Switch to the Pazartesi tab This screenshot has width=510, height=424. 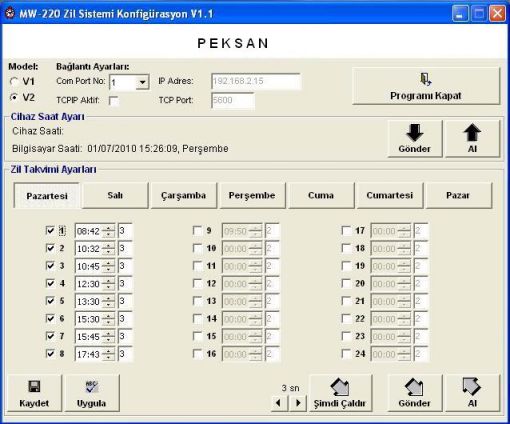[47, 196]
